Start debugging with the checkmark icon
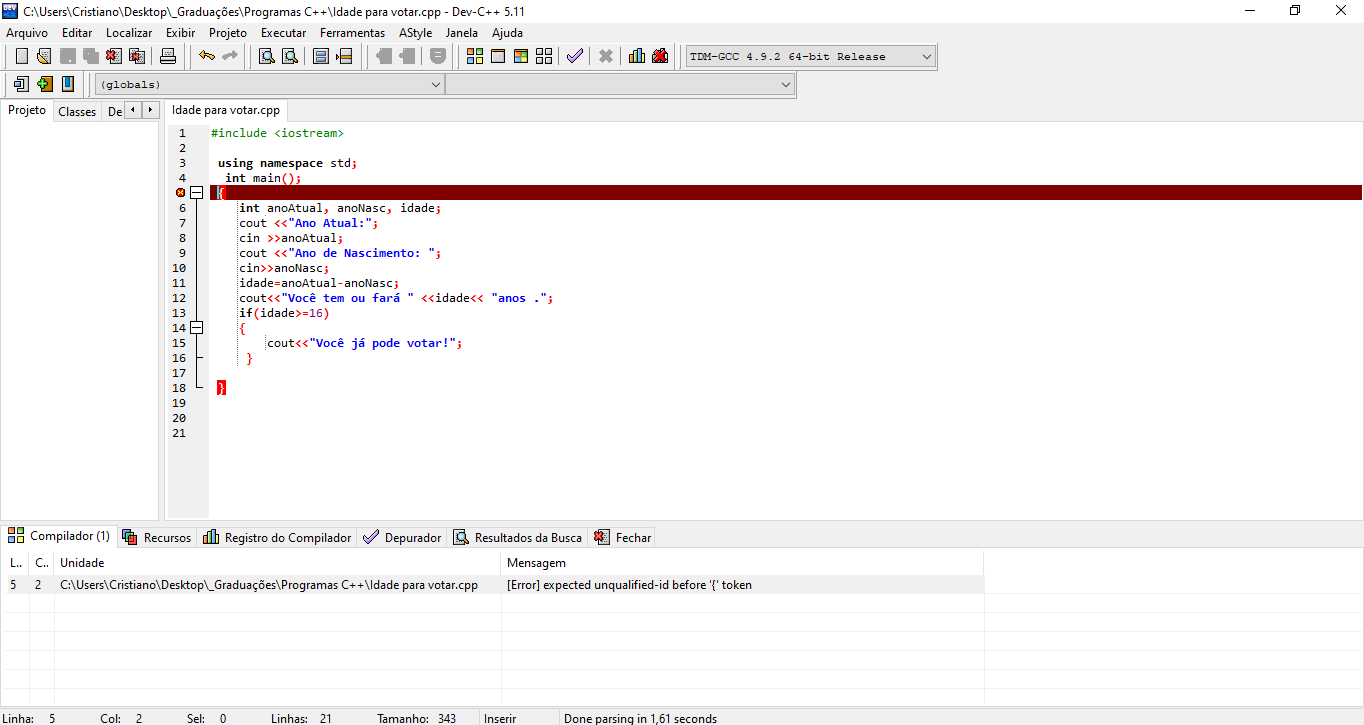The image size is (1364, 725). [x=574, y=56]
